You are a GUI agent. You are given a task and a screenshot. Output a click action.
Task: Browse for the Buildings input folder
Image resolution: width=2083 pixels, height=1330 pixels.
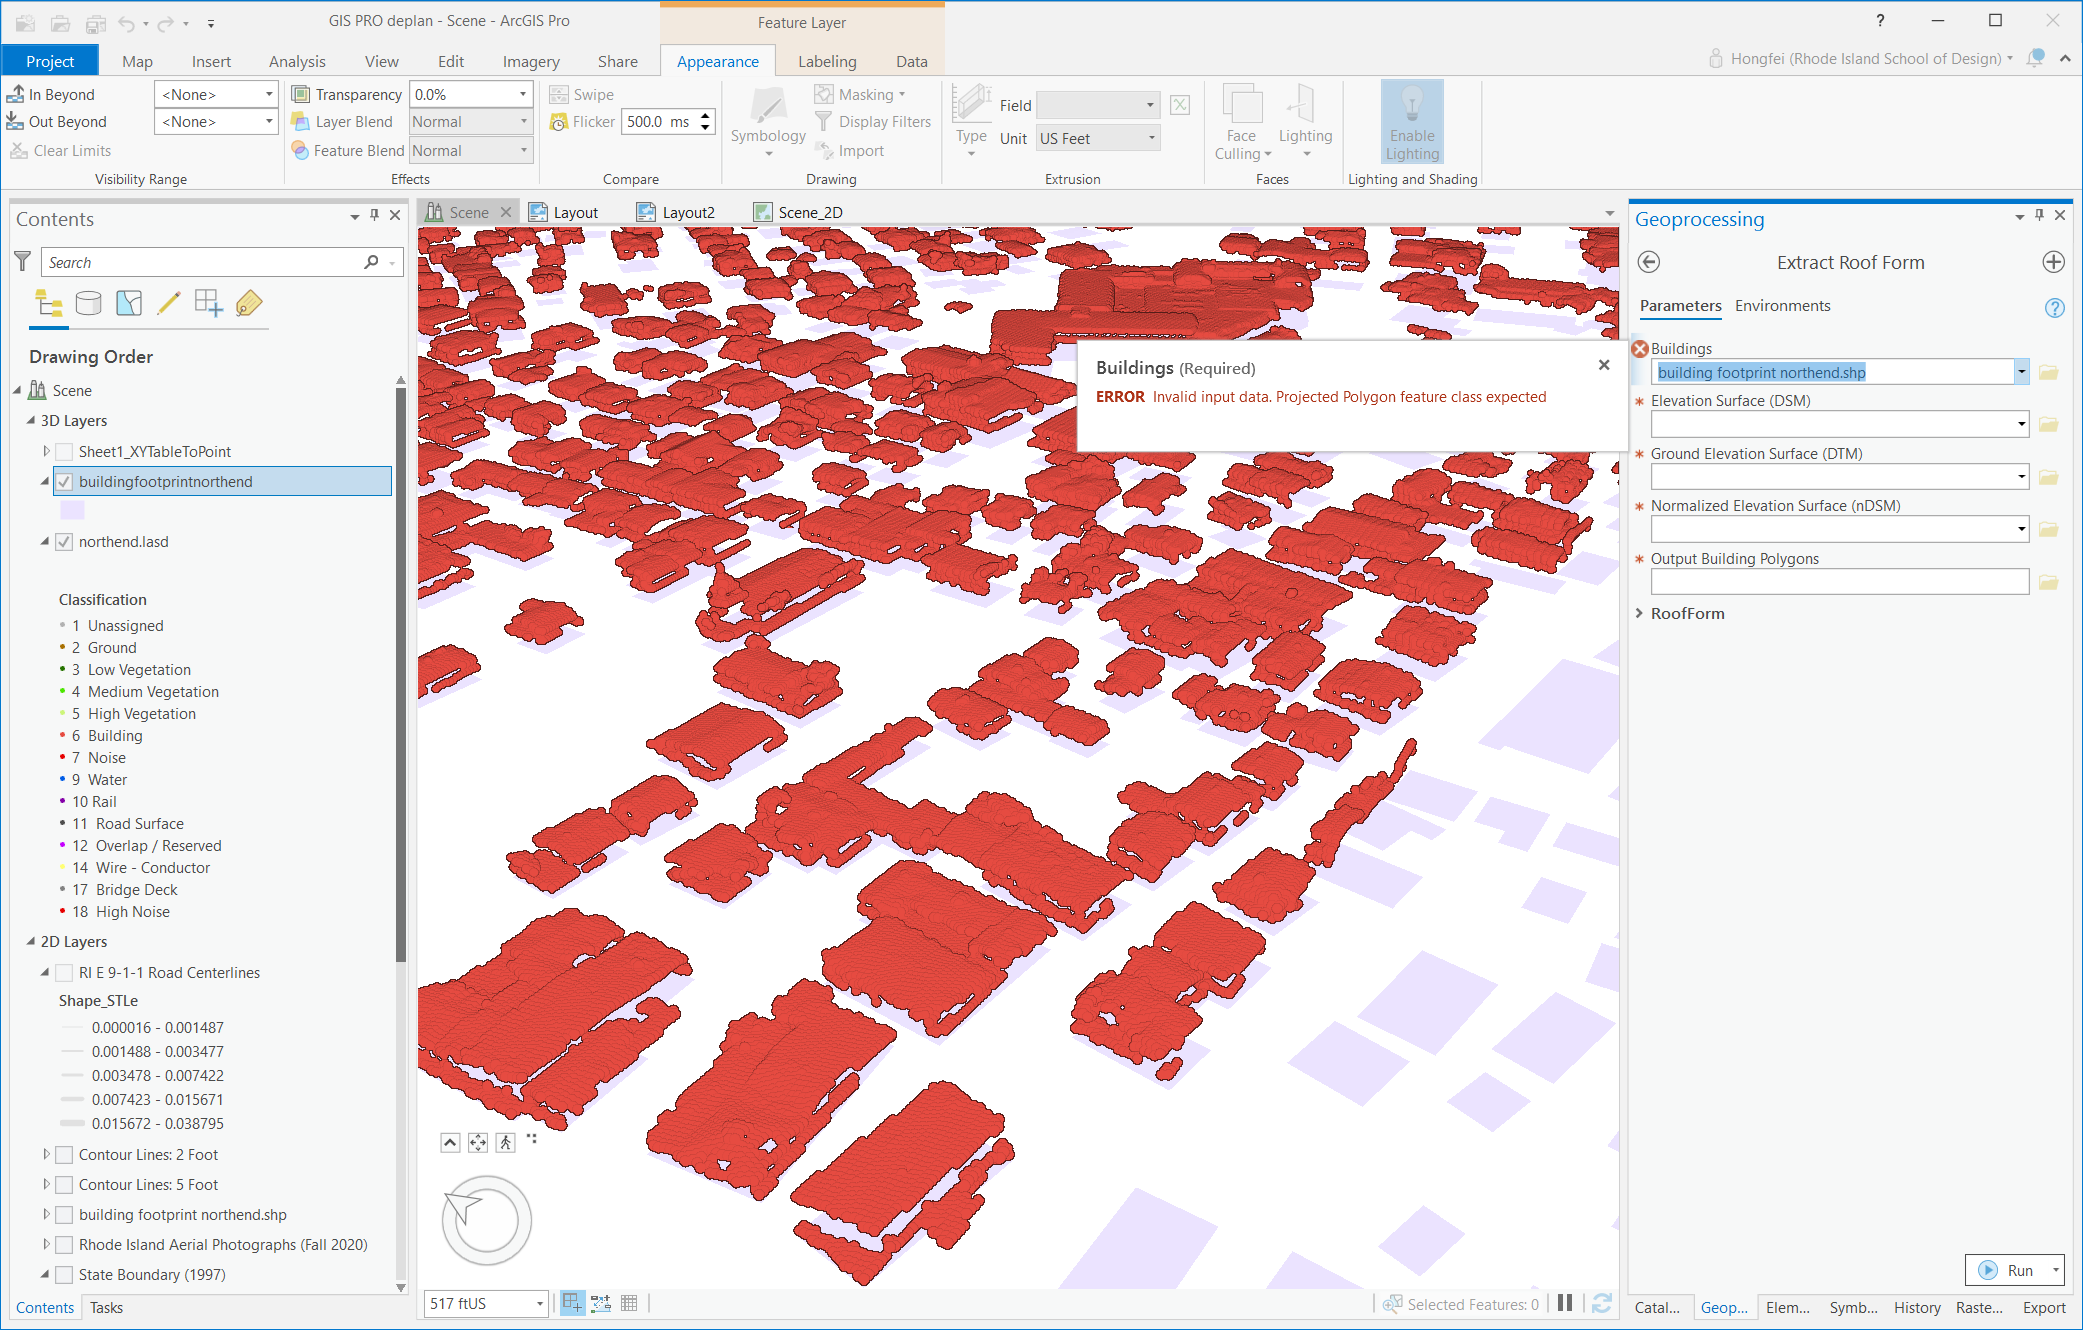click(2049, 372)
